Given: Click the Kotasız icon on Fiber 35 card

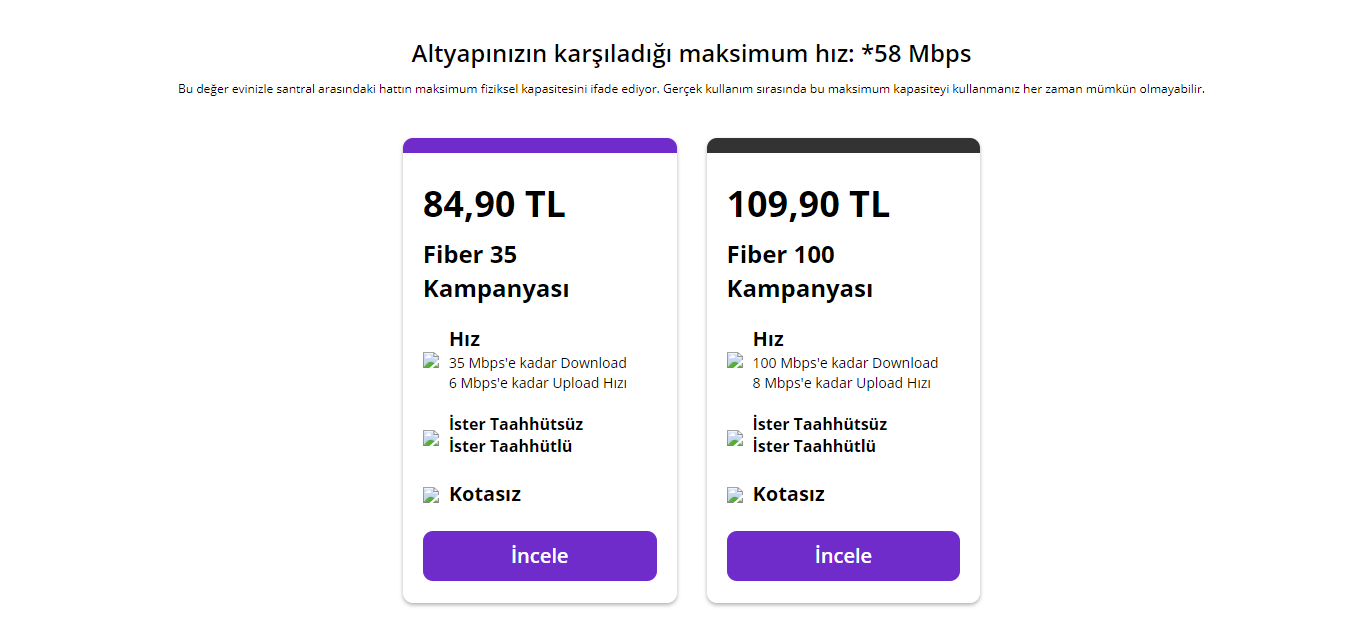Looking at the screenshot, I should 431,494.
